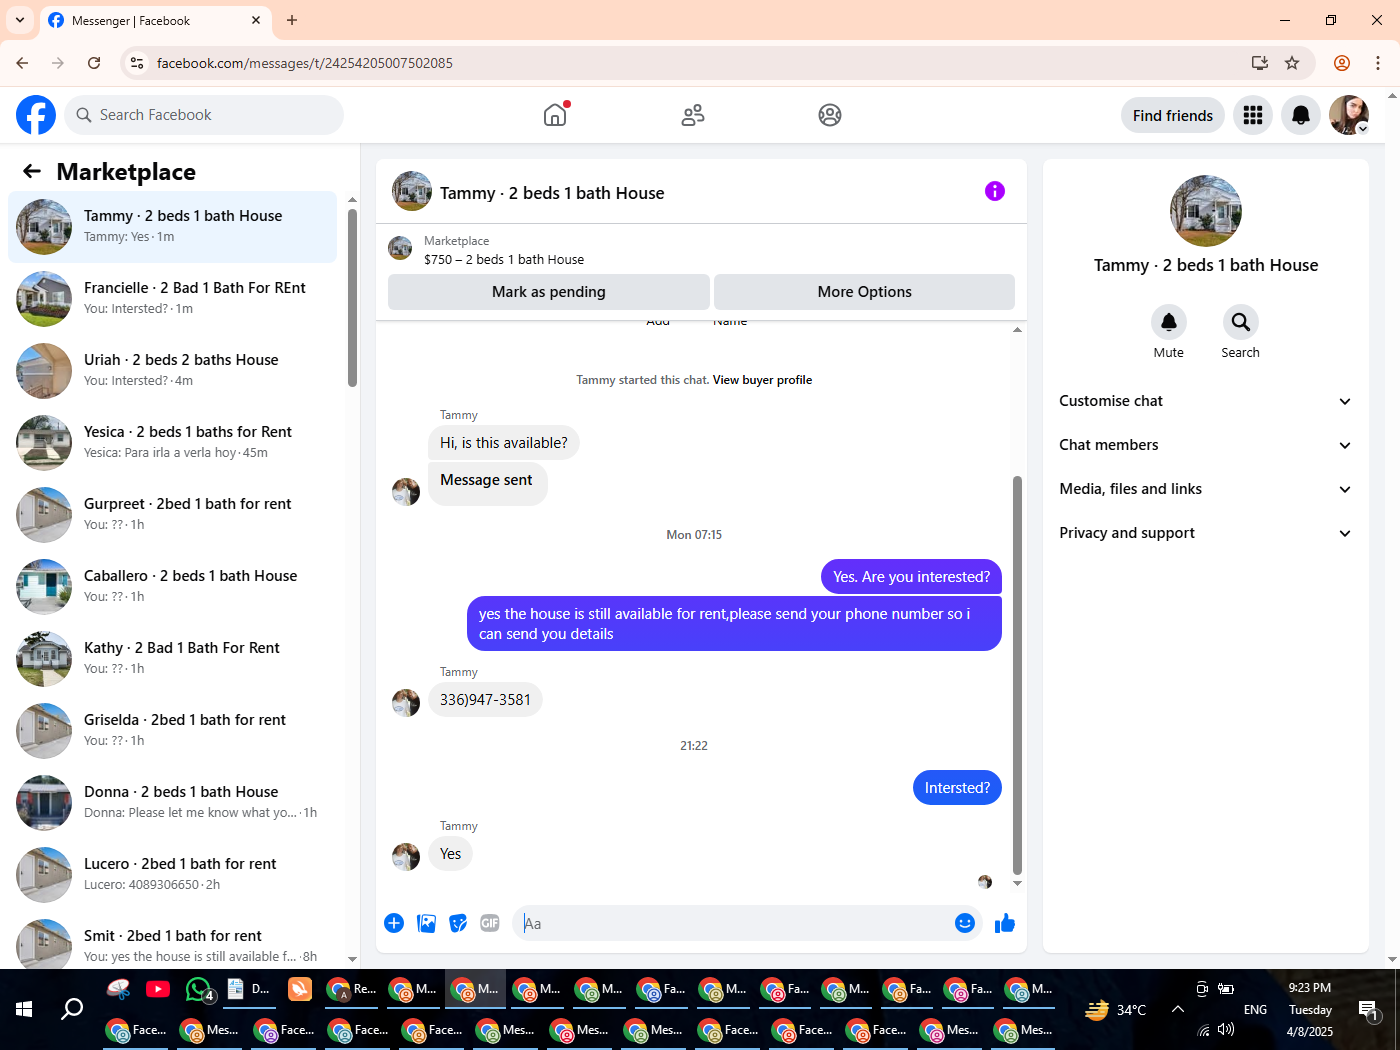The height and width of the screenshot is (1050, 1400).
Task: Open a new browser tab
Action: point(292,20)
